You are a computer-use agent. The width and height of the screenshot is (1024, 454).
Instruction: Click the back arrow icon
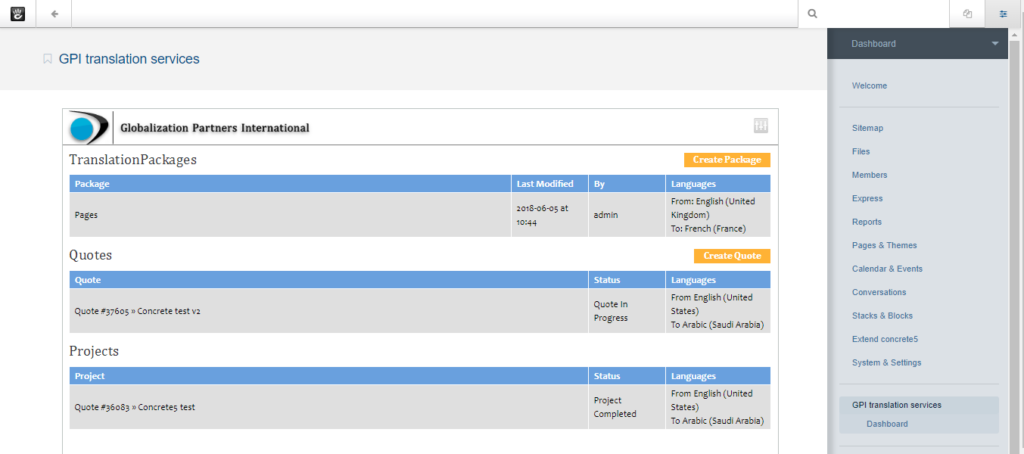coord(54,14)
